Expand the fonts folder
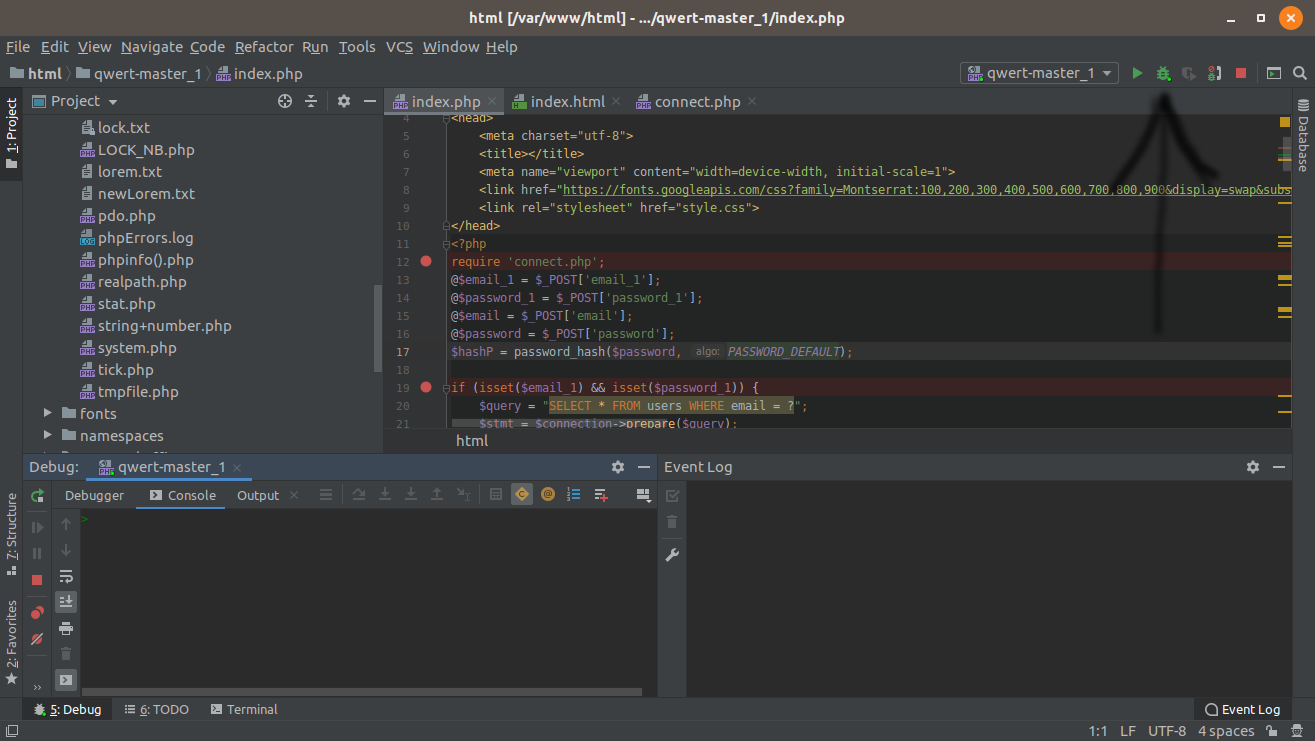This screenshot has width=1315, height=741. (x=48, y=413)
